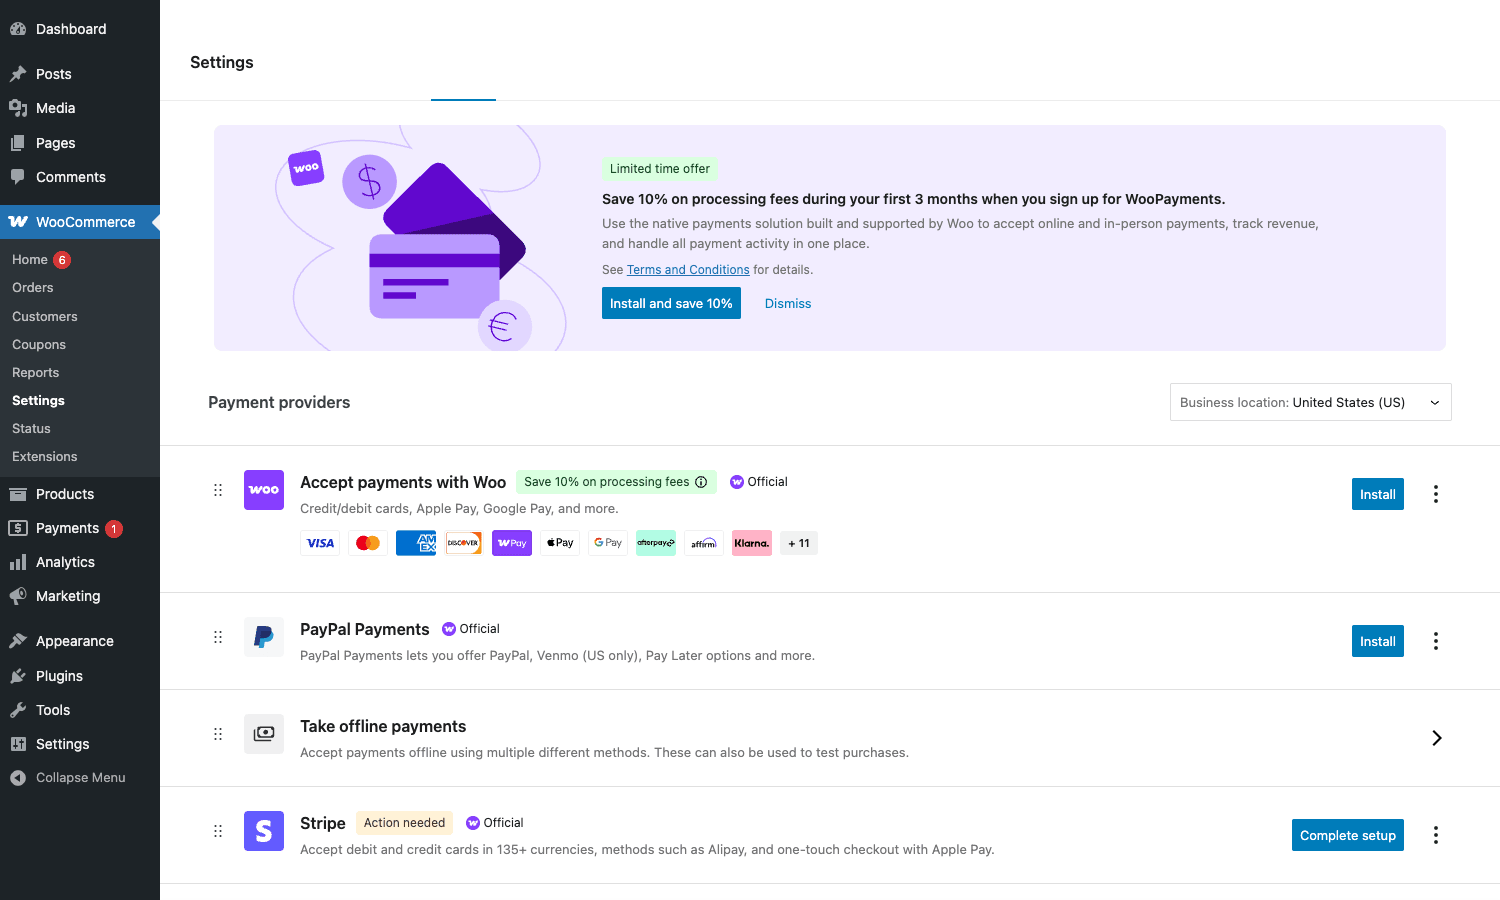
Task: Collapse the admin menu
Action: coord(80,777)
